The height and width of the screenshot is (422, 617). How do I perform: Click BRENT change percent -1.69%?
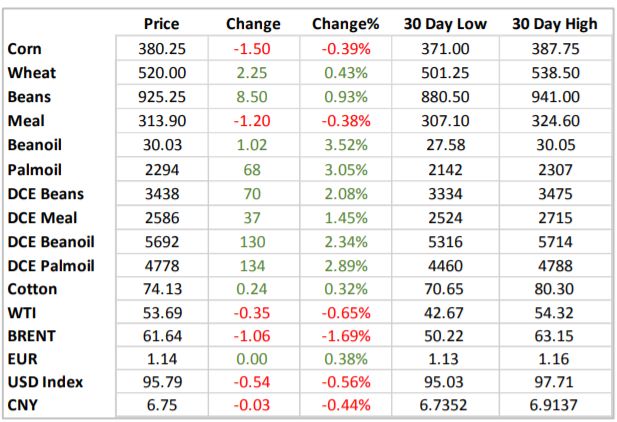click(343, 337)
